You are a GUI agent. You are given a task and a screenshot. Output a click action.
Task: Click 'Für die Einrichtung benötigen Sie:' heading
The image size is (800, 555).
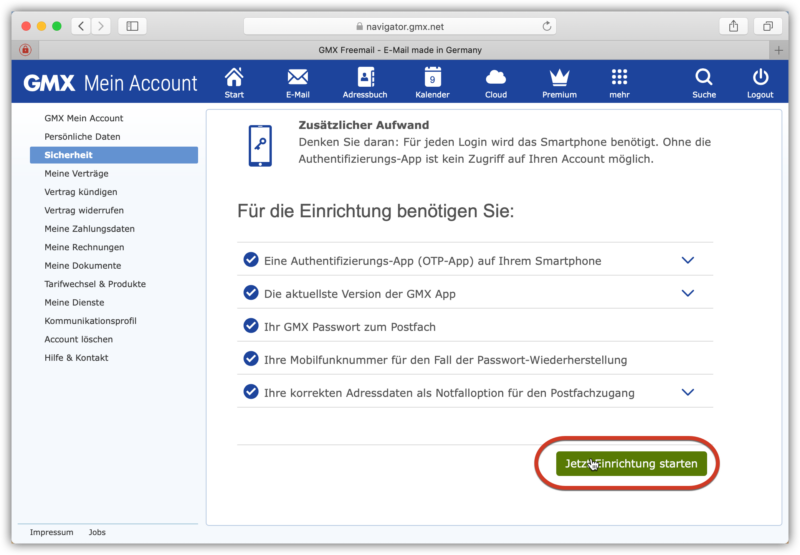[376, 211]
